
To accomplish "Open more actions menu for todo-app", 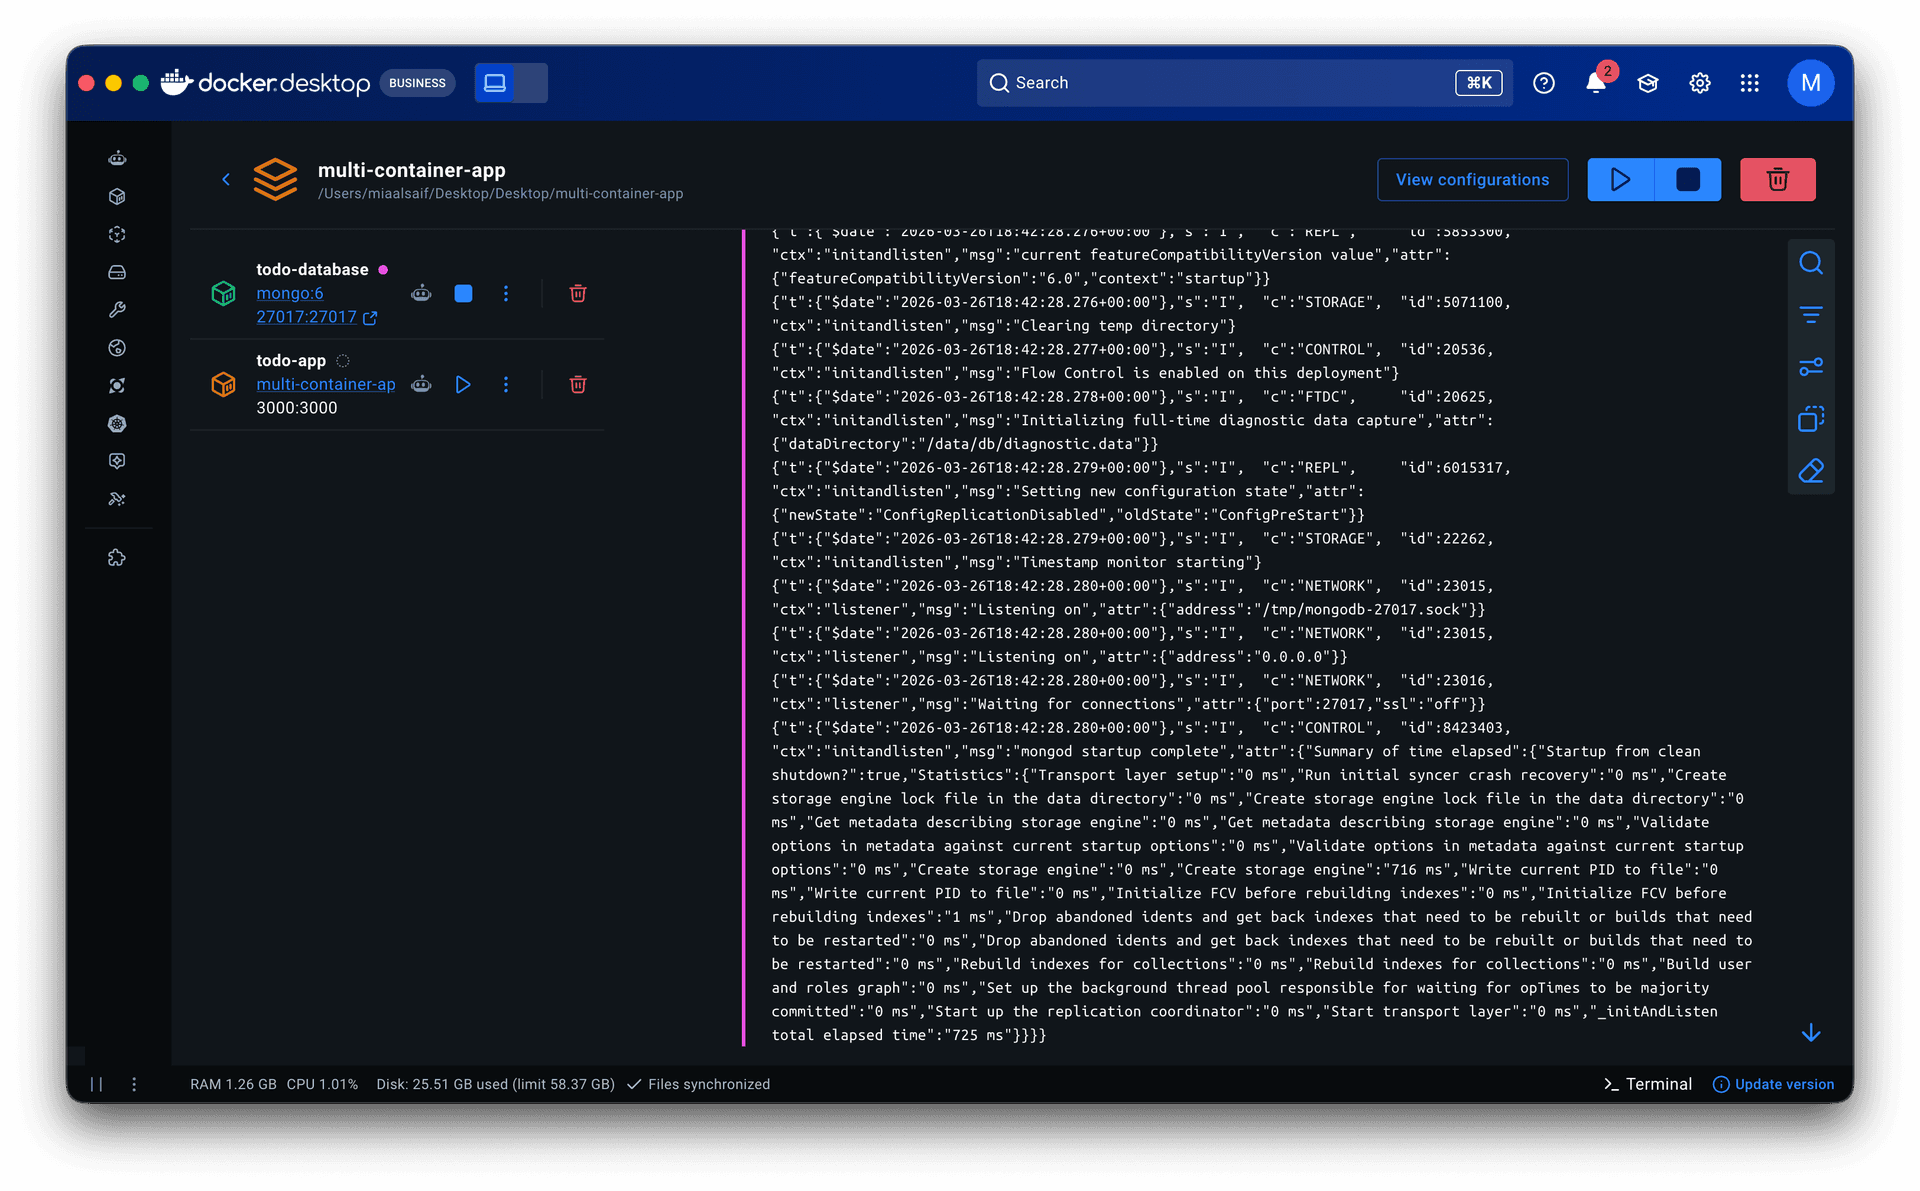I will 506,384.
